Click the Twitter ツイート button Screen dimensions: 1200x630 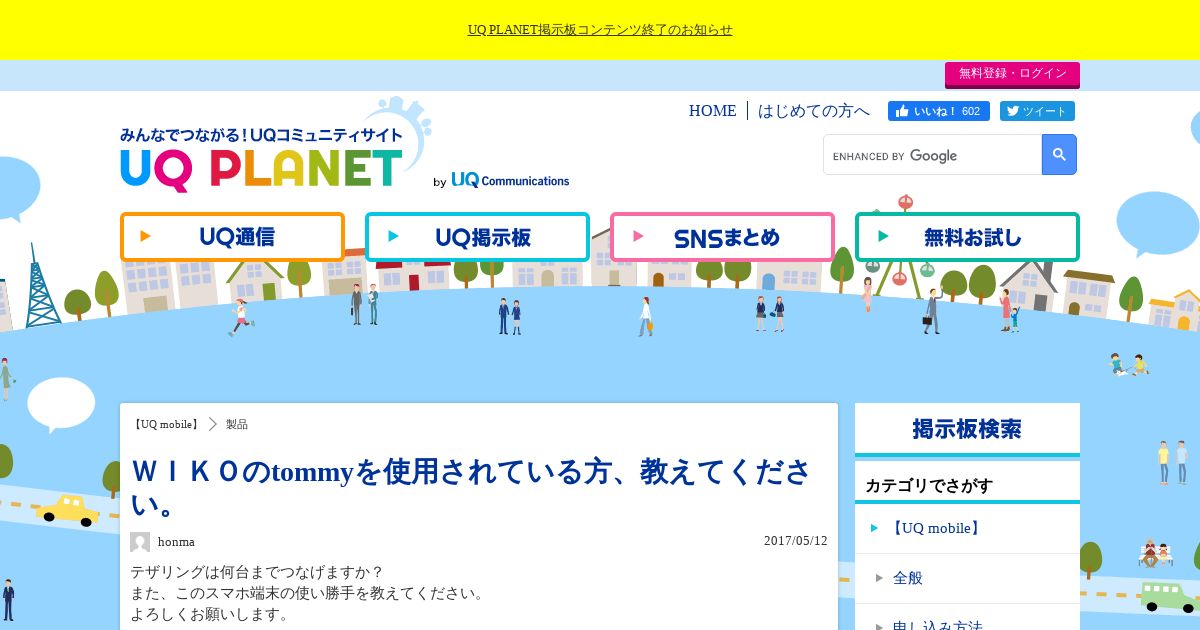coord(1037,111)
